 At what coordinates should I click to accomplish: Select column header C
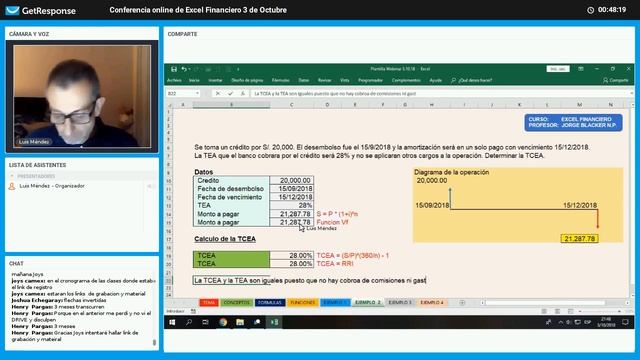point(291,105)
